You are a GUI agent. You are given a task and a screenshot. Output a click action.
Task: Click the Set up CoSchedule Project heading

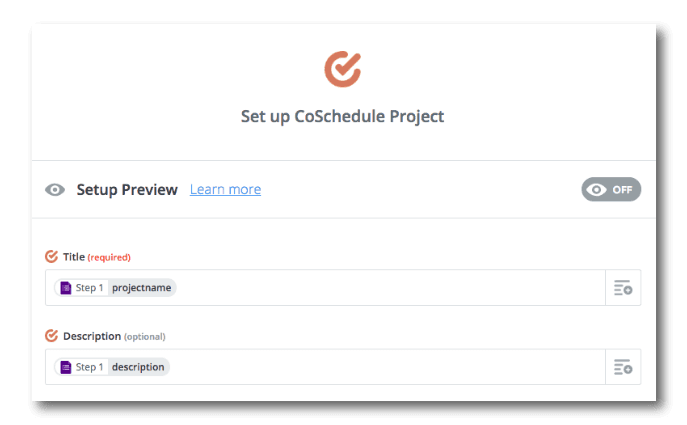pos(343,117)
